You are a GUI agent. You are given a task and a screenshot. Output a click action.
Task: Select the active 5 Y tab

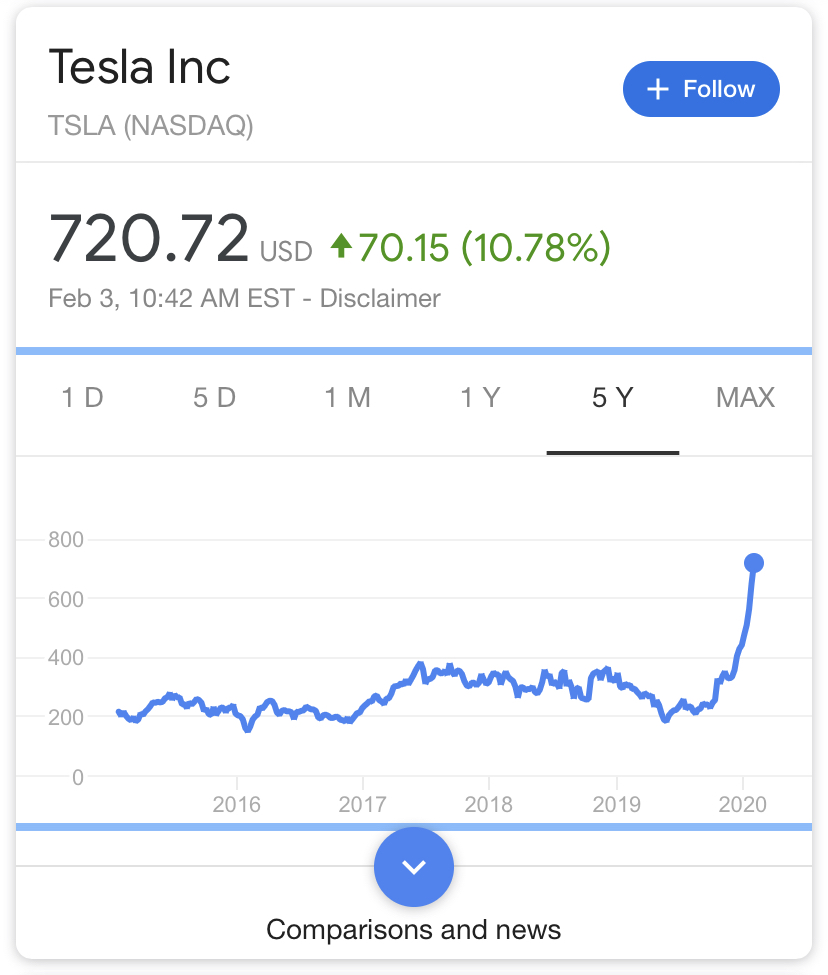click(x=612, y=398)
